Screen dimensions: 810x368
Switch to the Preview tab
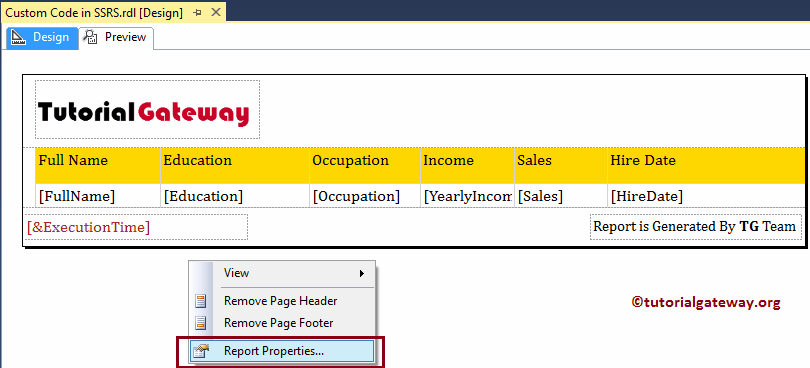coord(117,38)
